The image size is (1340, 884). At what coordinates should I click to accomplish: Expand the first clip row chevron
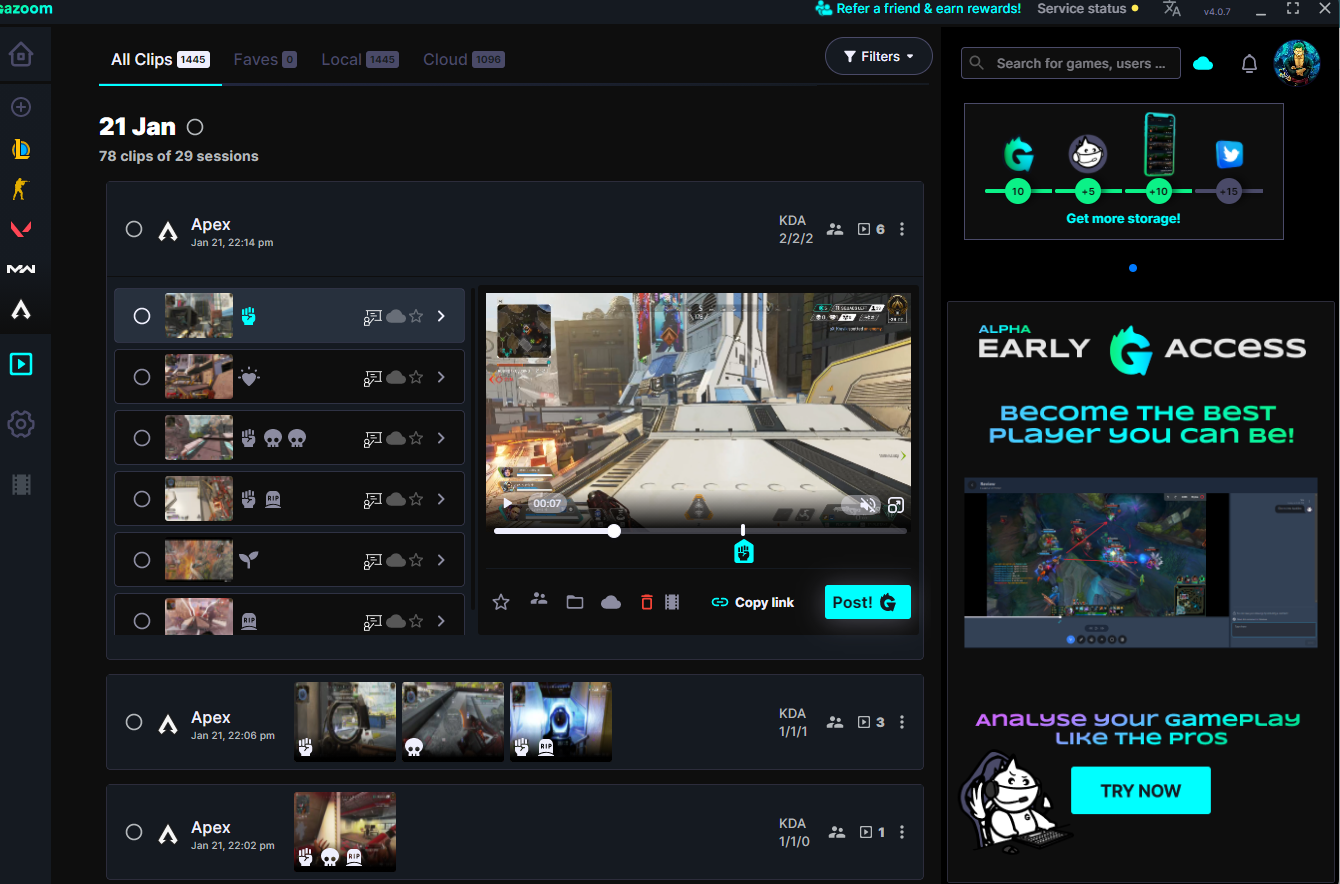tap(441, 316)
